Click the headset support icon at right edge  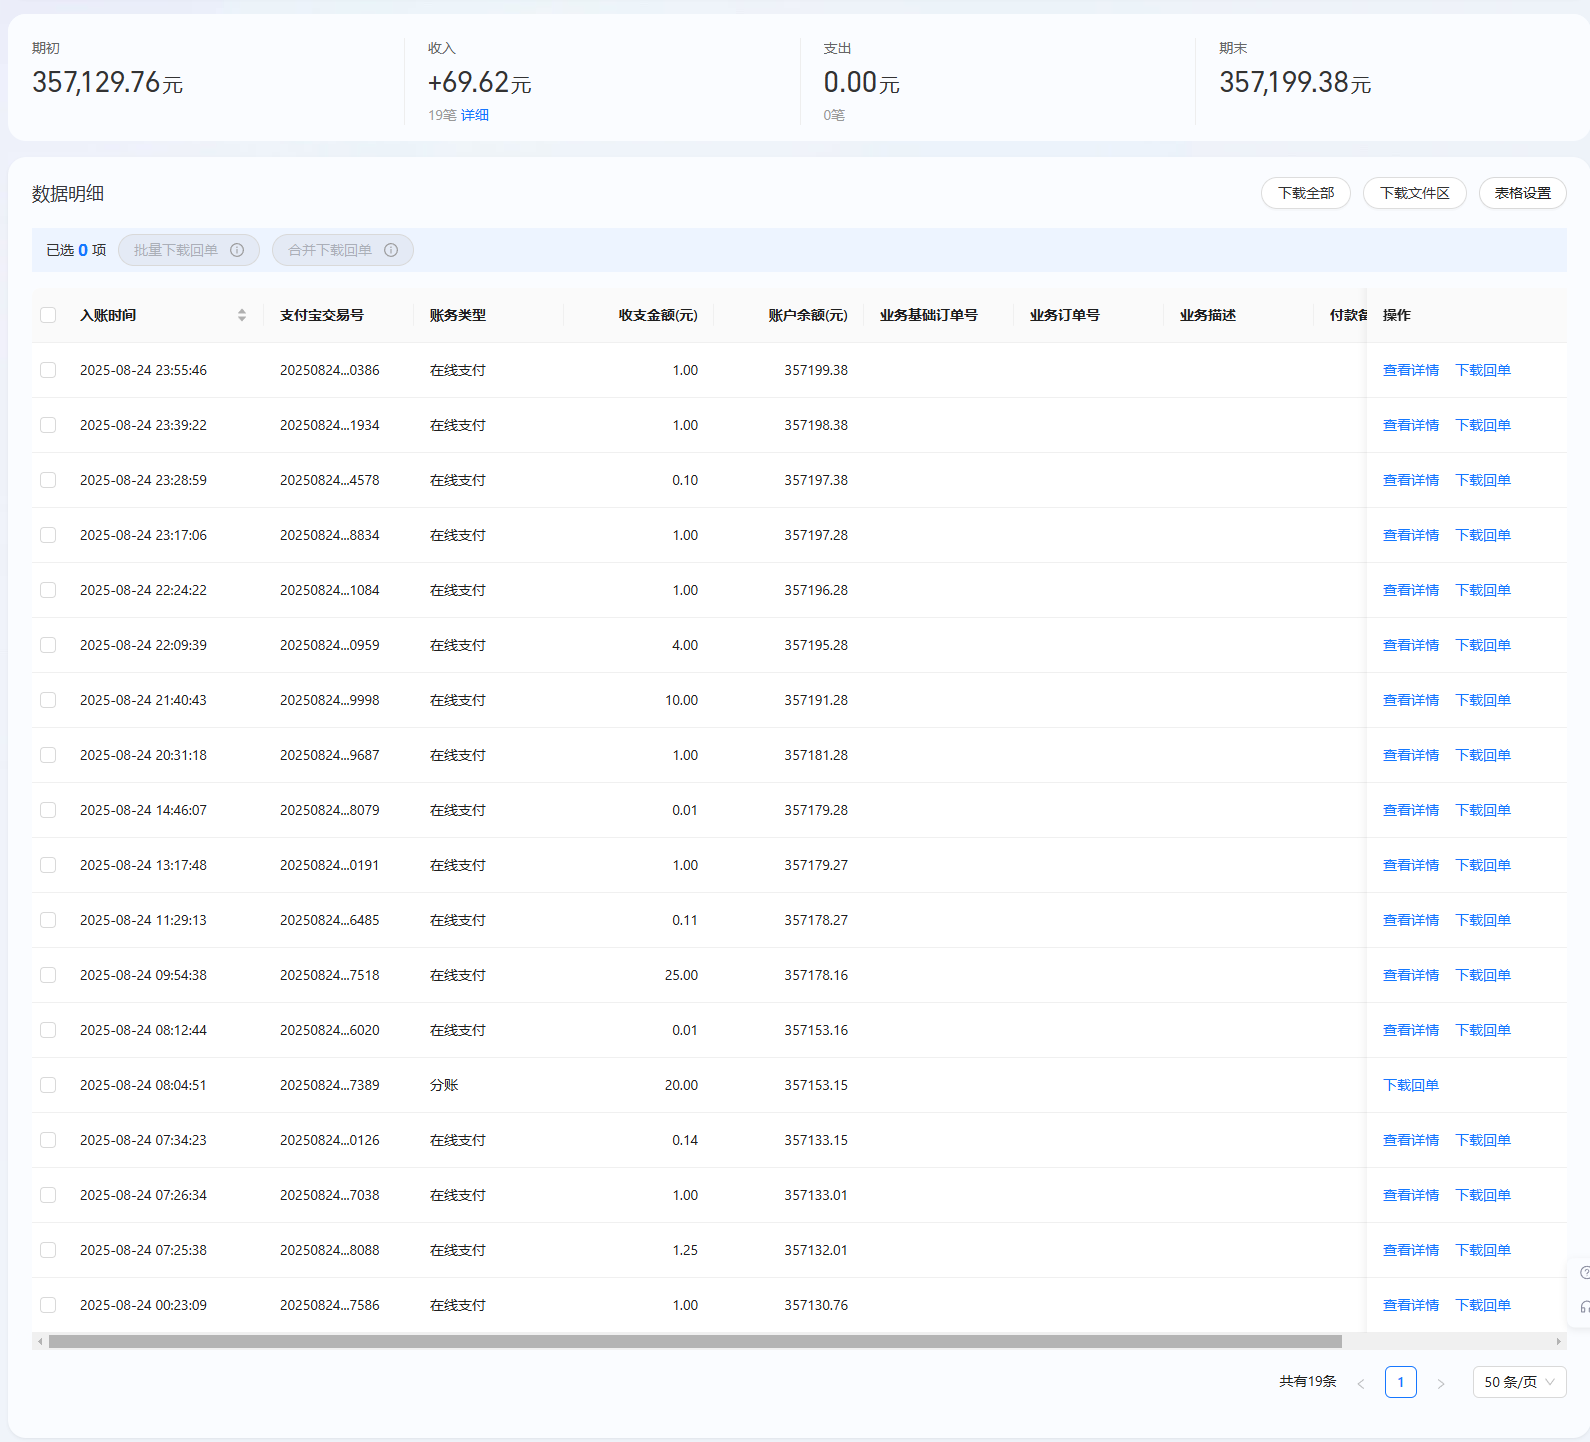[1584, 1307]
